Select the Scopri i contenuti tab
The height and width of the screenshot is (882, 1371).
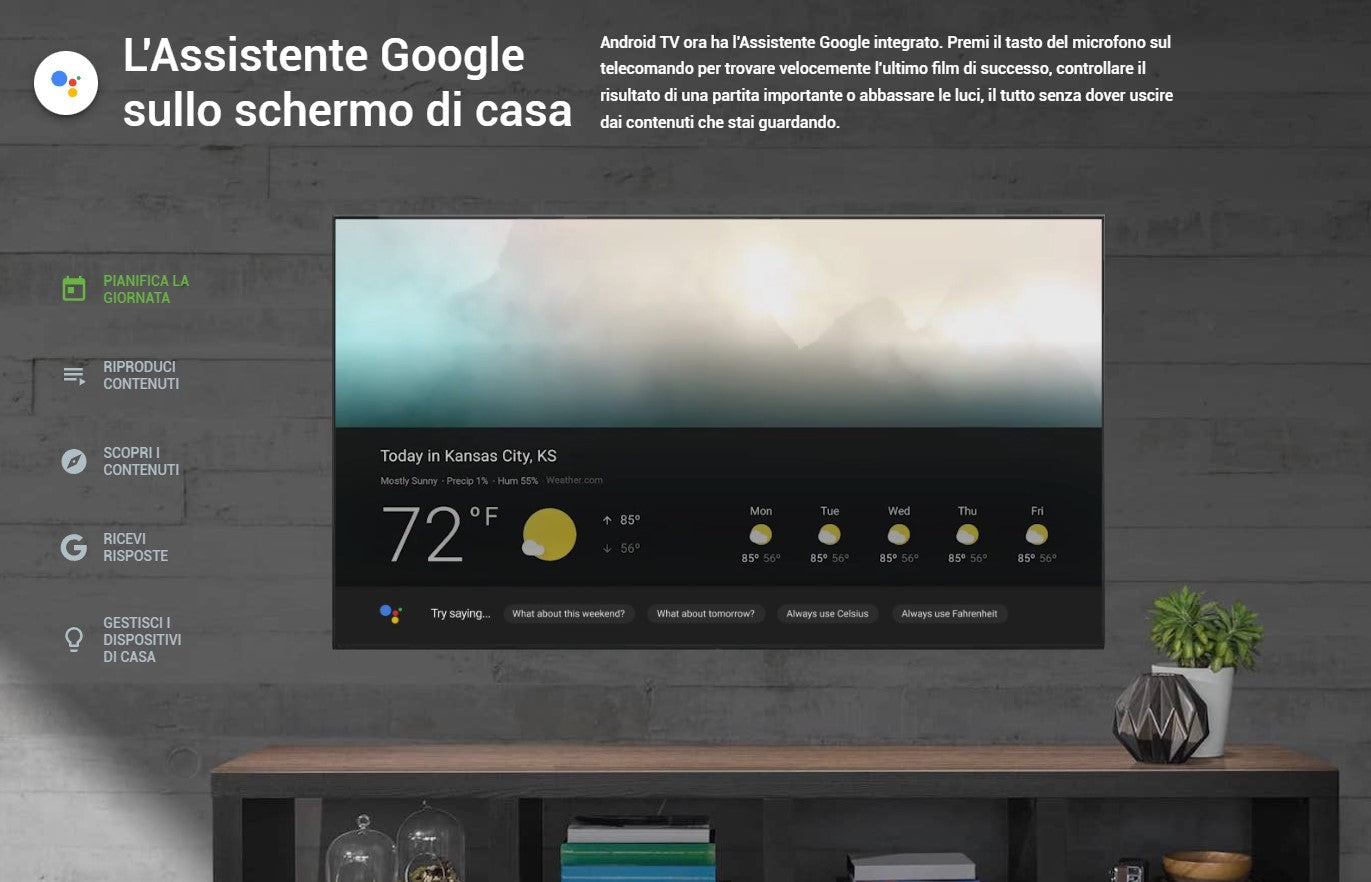click(x=141, y=461)
